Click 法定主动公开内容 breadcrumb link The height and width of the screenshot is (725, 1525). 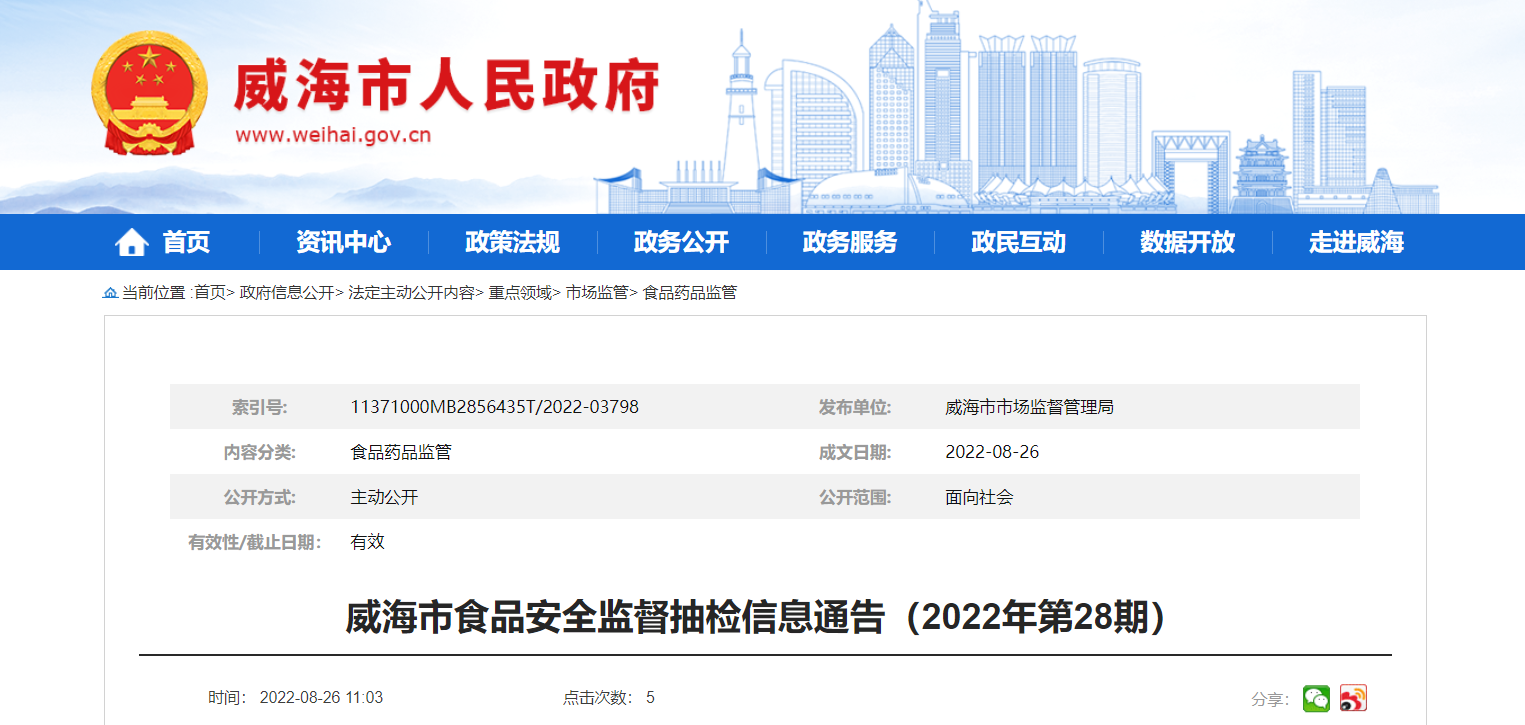411,293
